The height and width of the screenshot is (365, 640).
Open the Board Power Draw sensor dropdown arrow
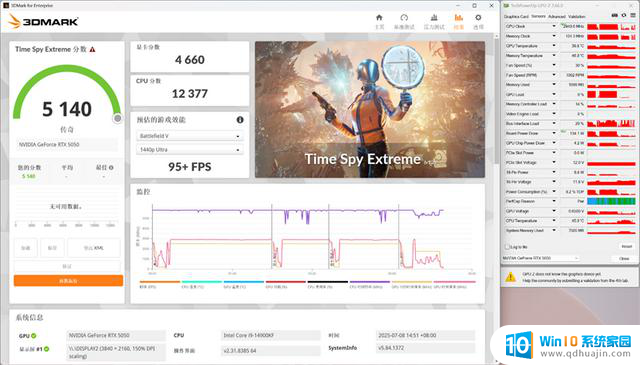554,133
